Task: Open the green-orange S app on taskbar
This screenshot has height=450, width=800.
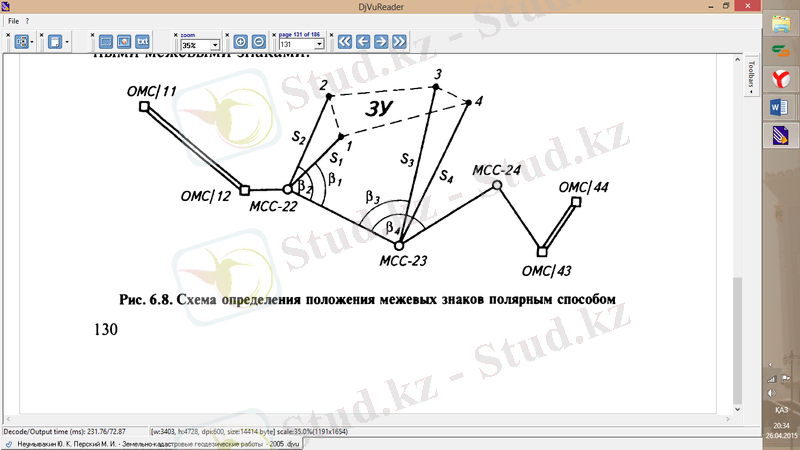Action: 781,51
